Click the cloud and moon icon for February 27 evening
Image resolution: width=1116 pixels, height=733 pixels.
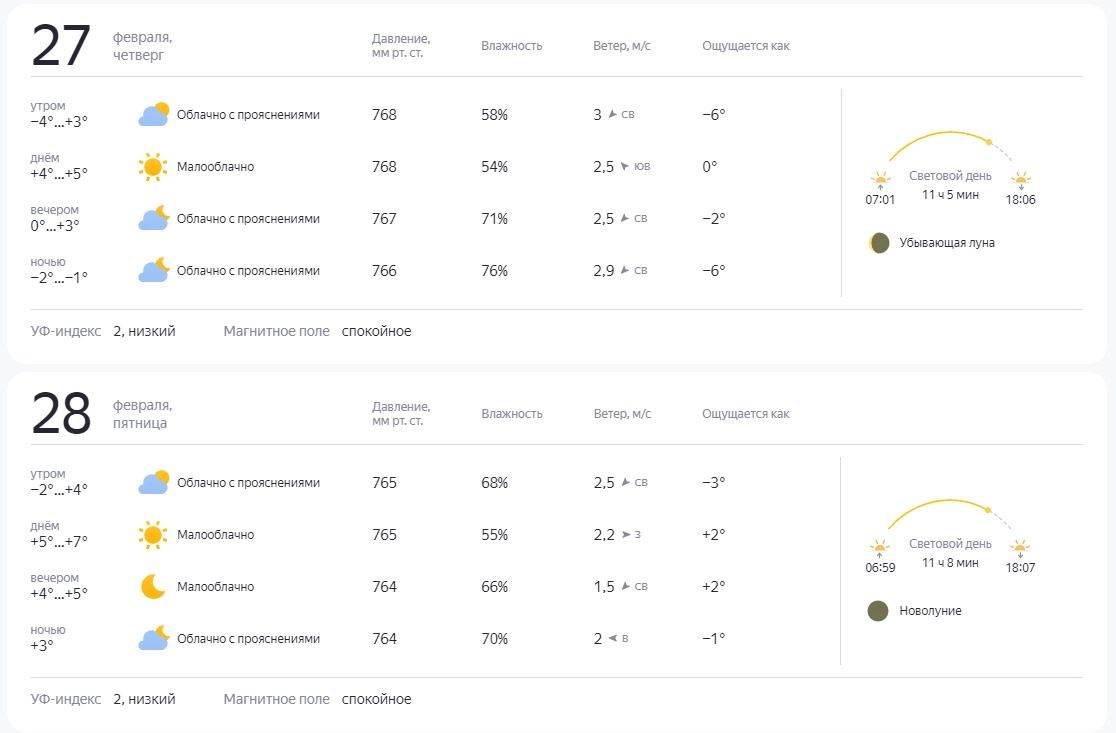(x=153, y=219)
